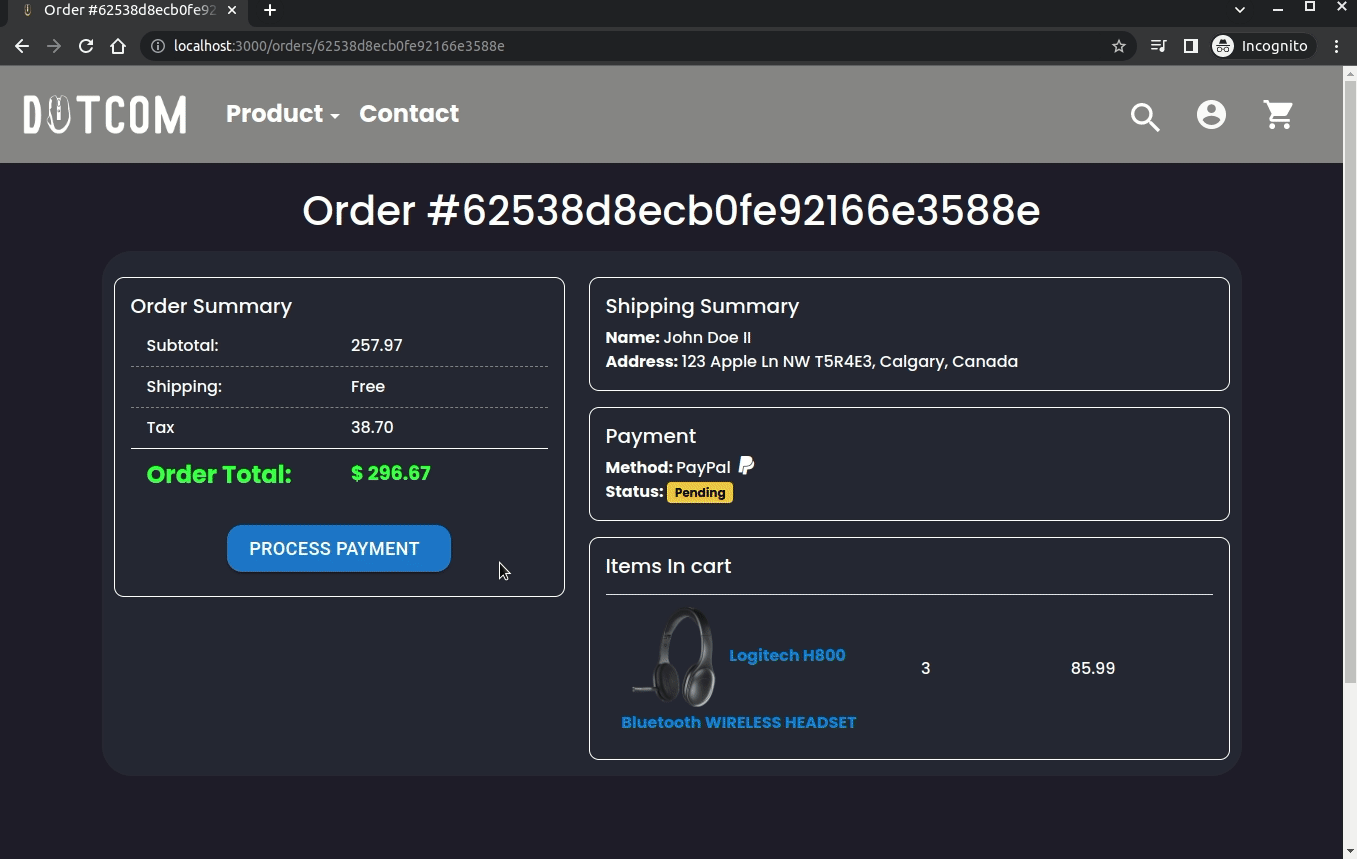Open the Contact menu item

409,113
